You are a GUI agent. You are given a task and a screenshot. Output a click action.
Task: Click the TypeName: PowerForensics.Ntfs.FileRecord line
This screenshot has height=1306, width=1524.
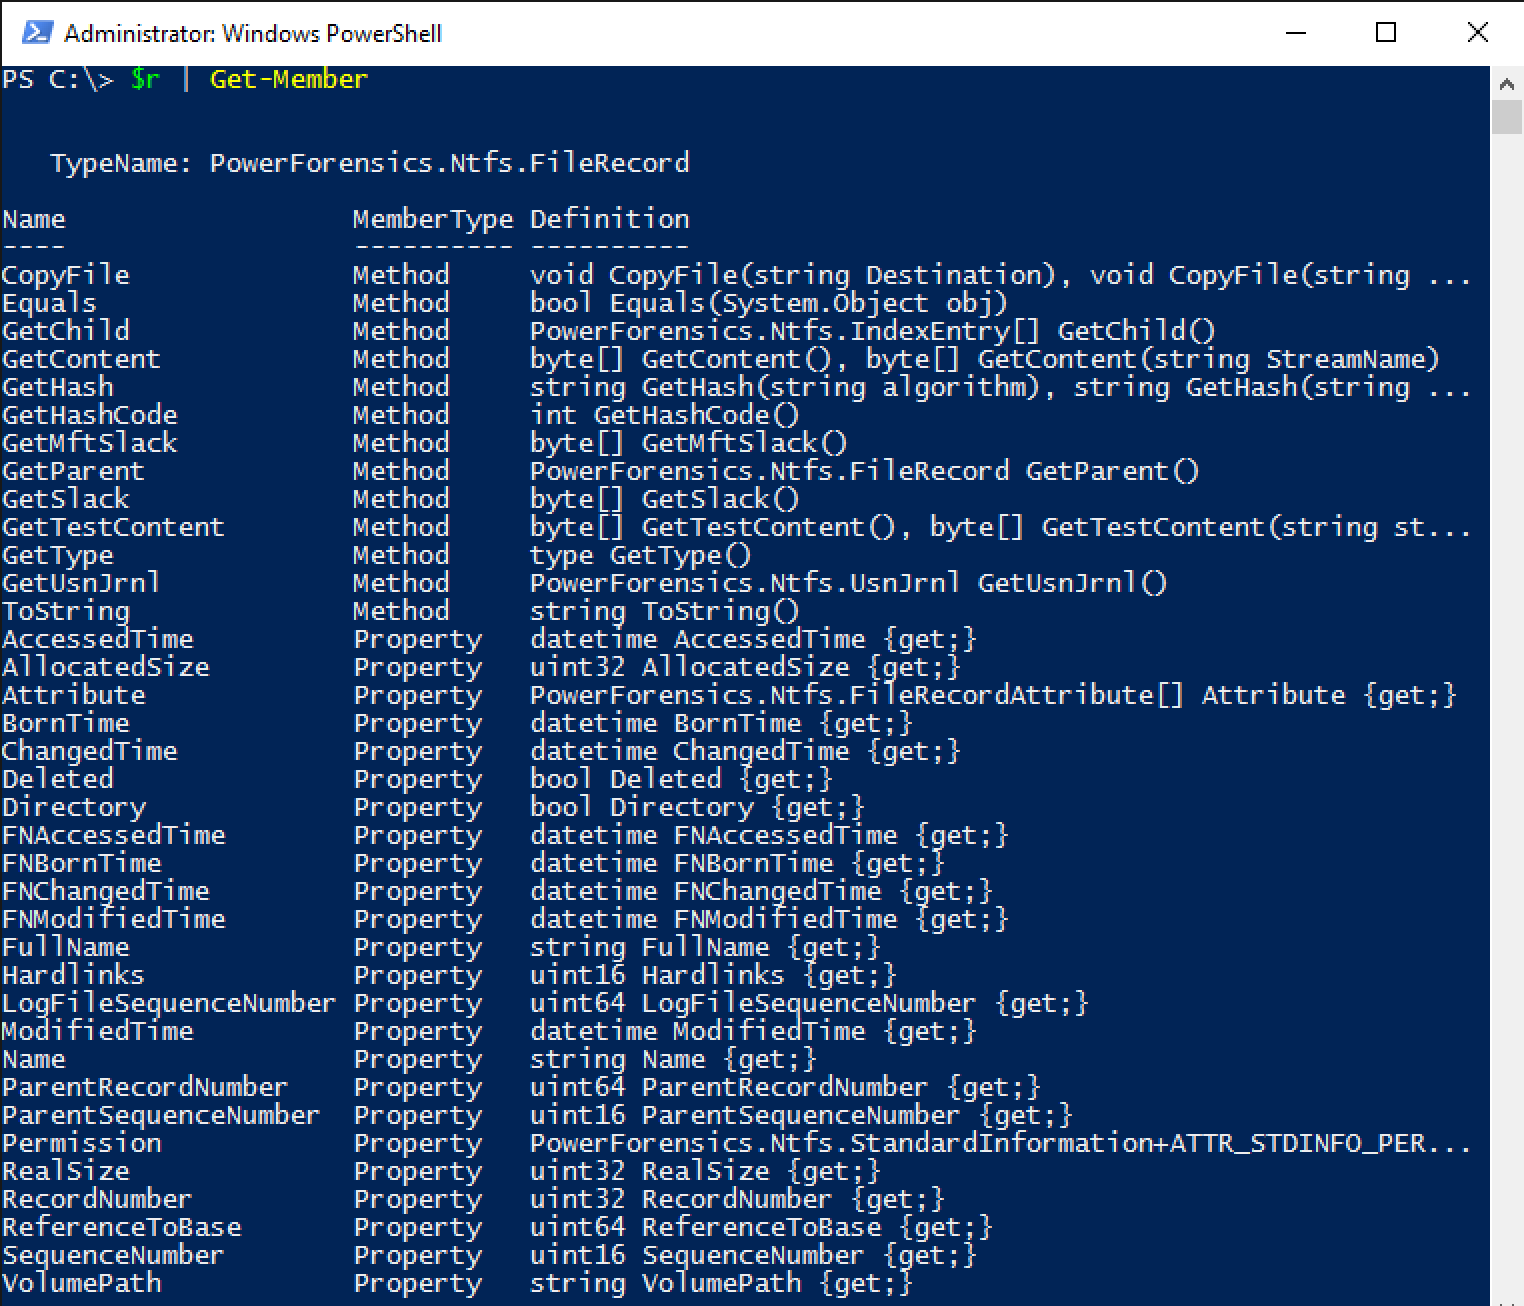pos(370,163)
